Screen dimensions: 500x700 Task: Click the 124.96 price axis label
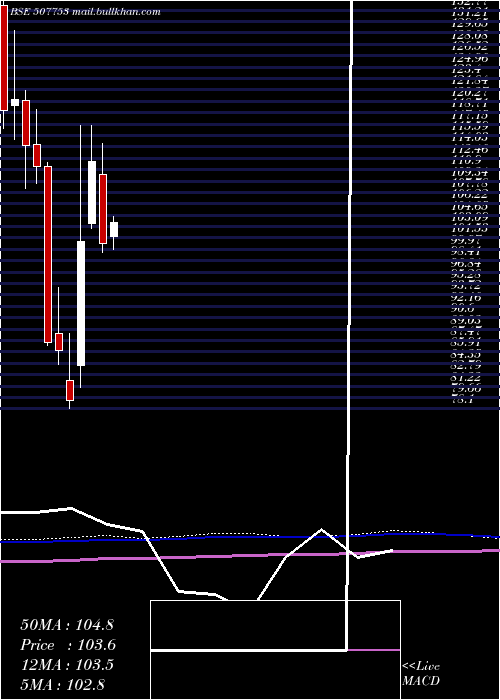(x=471, y=58)
